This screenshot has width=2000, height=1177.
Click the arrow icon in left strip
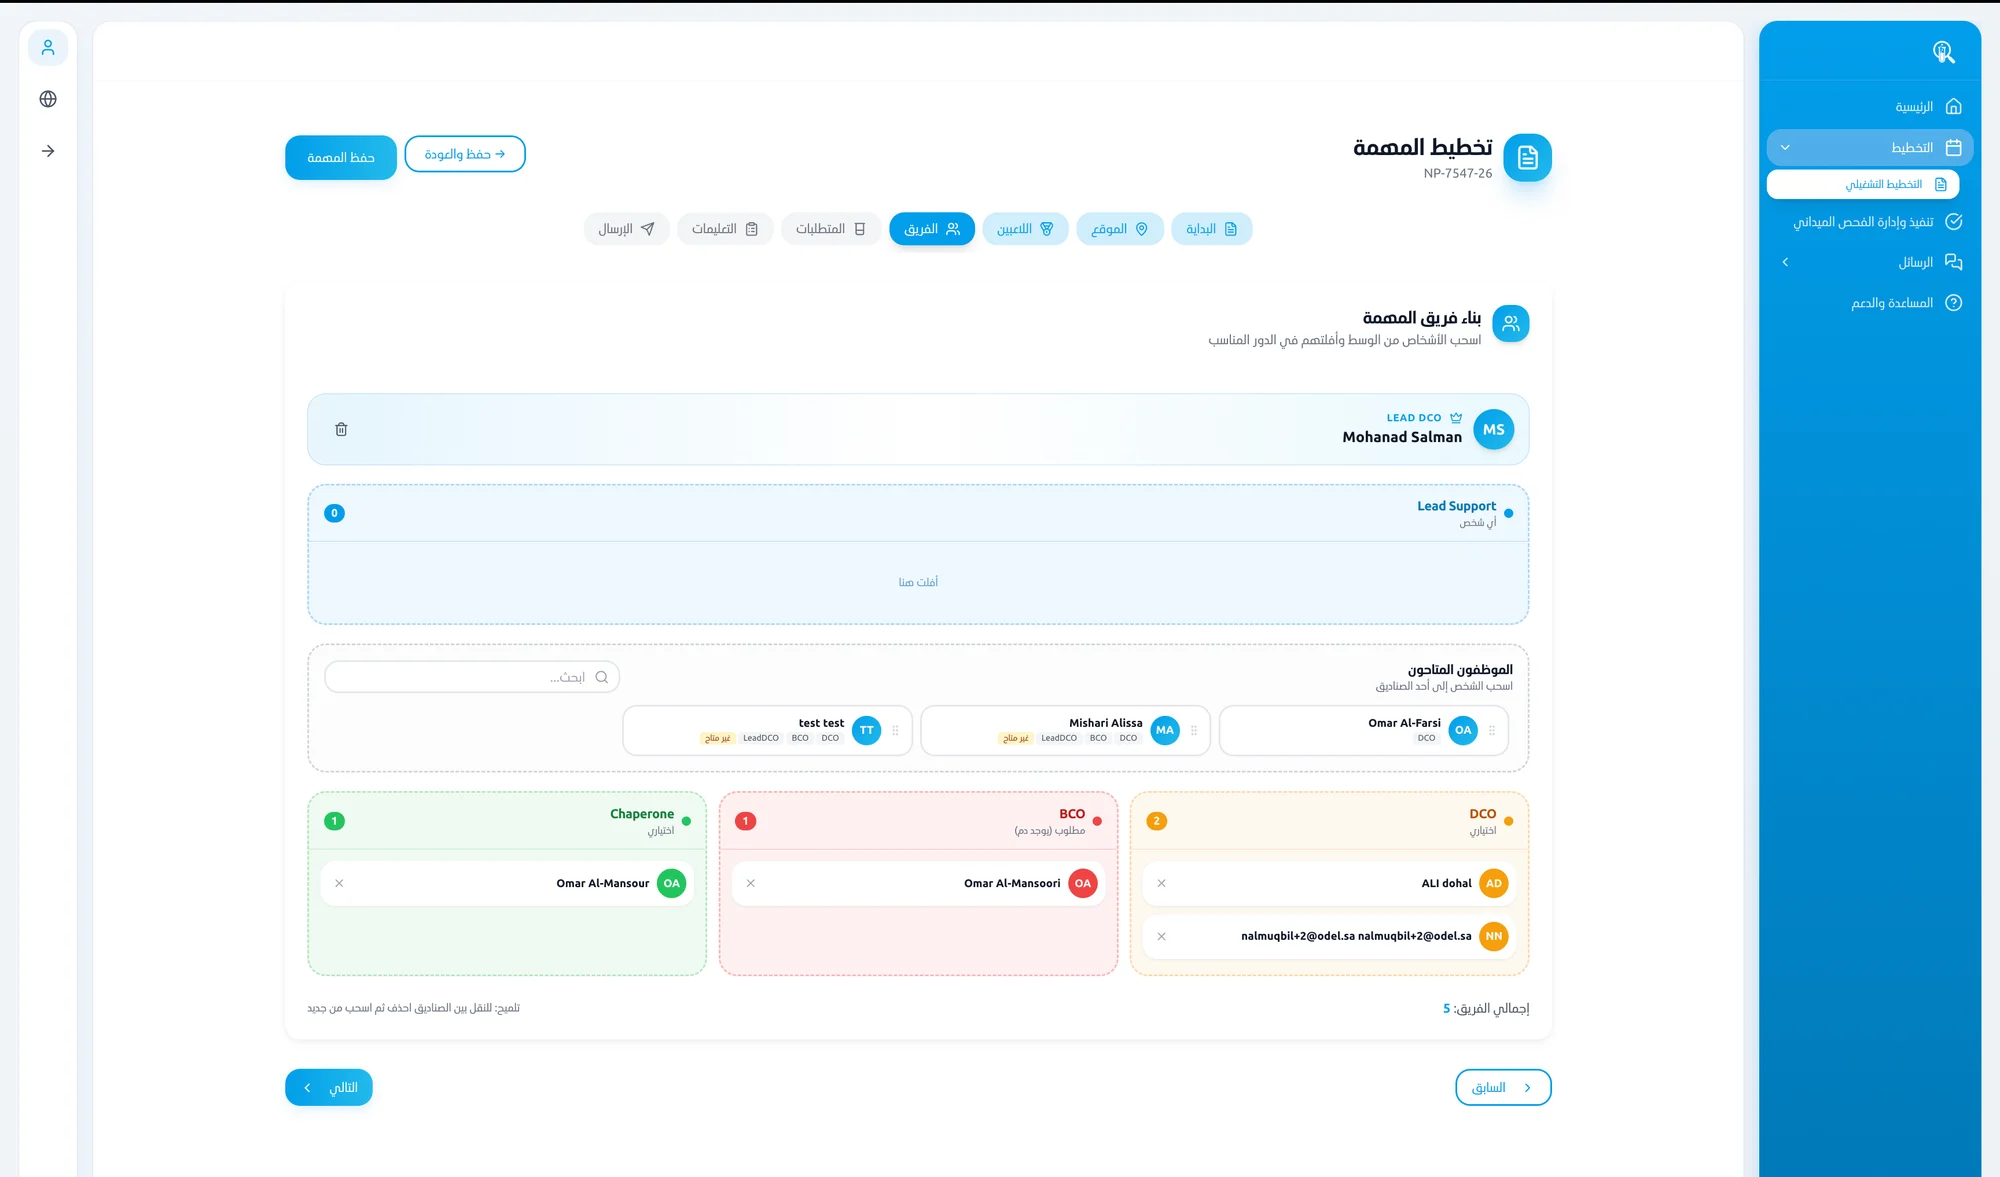point(48,151)
